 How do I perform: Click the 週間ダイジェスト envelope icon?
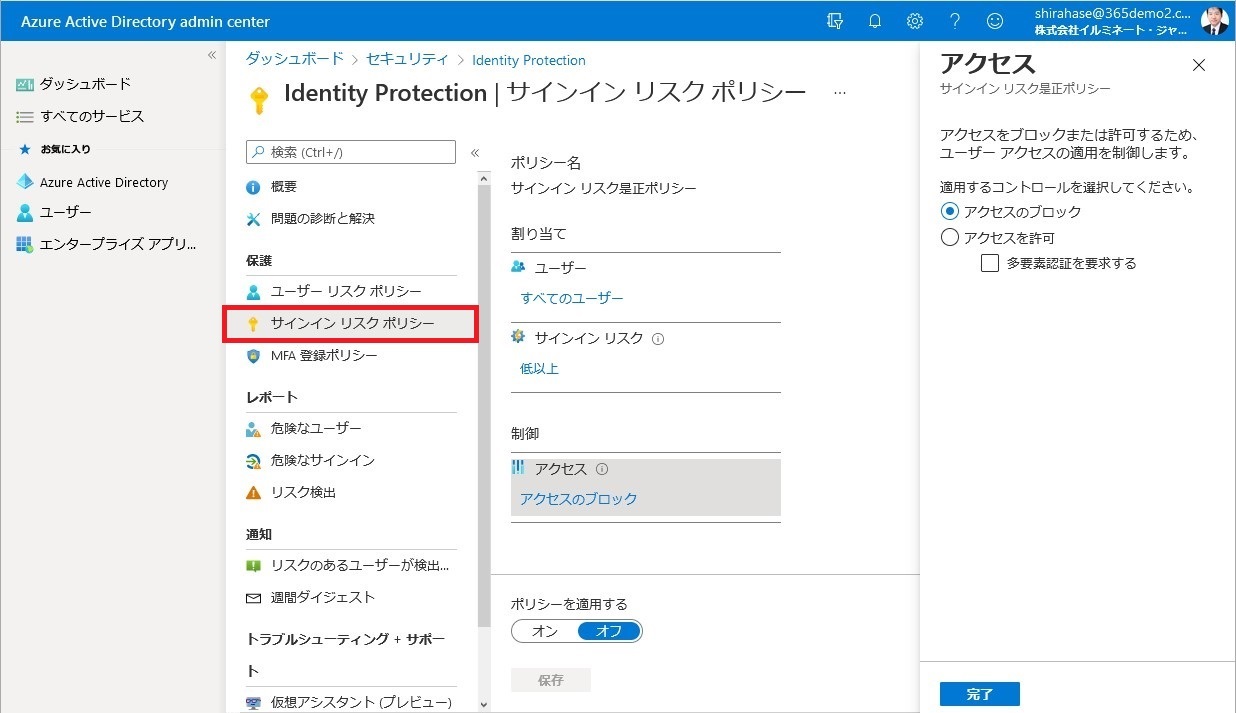coord(253,598)
